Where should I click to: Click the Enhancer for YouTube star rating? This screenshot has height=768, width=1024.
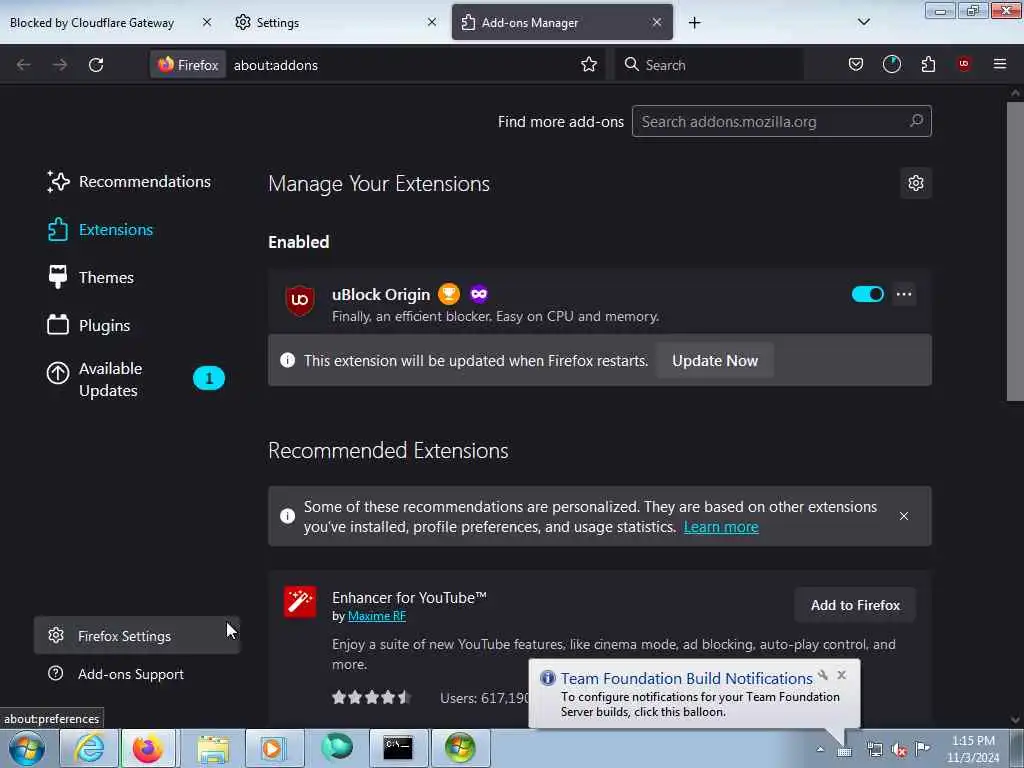coord(372,697)
